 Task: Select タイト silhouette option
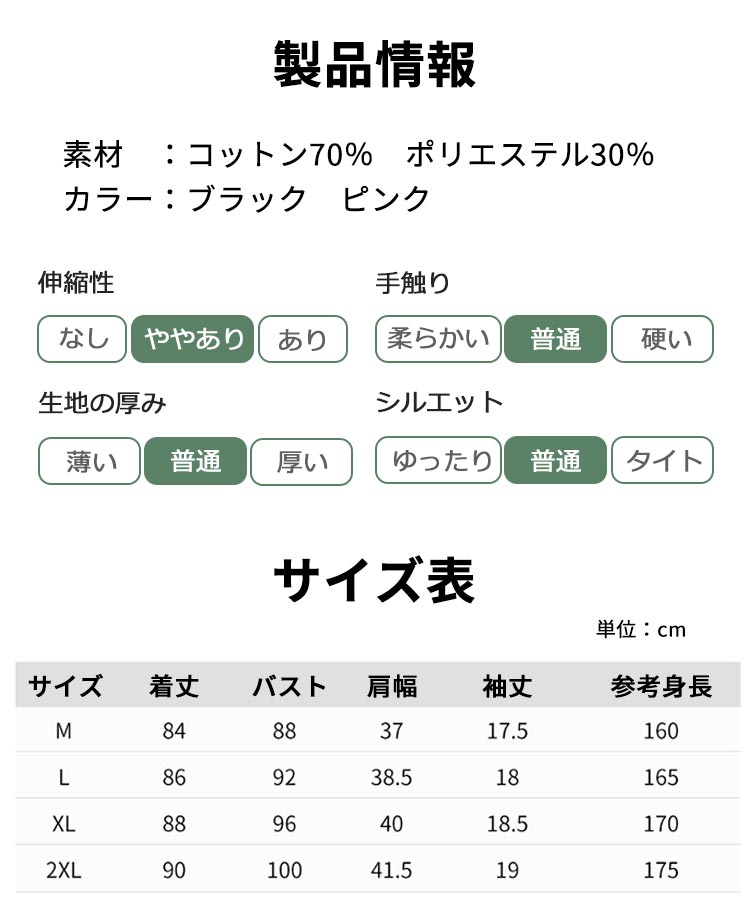point(662,460)
